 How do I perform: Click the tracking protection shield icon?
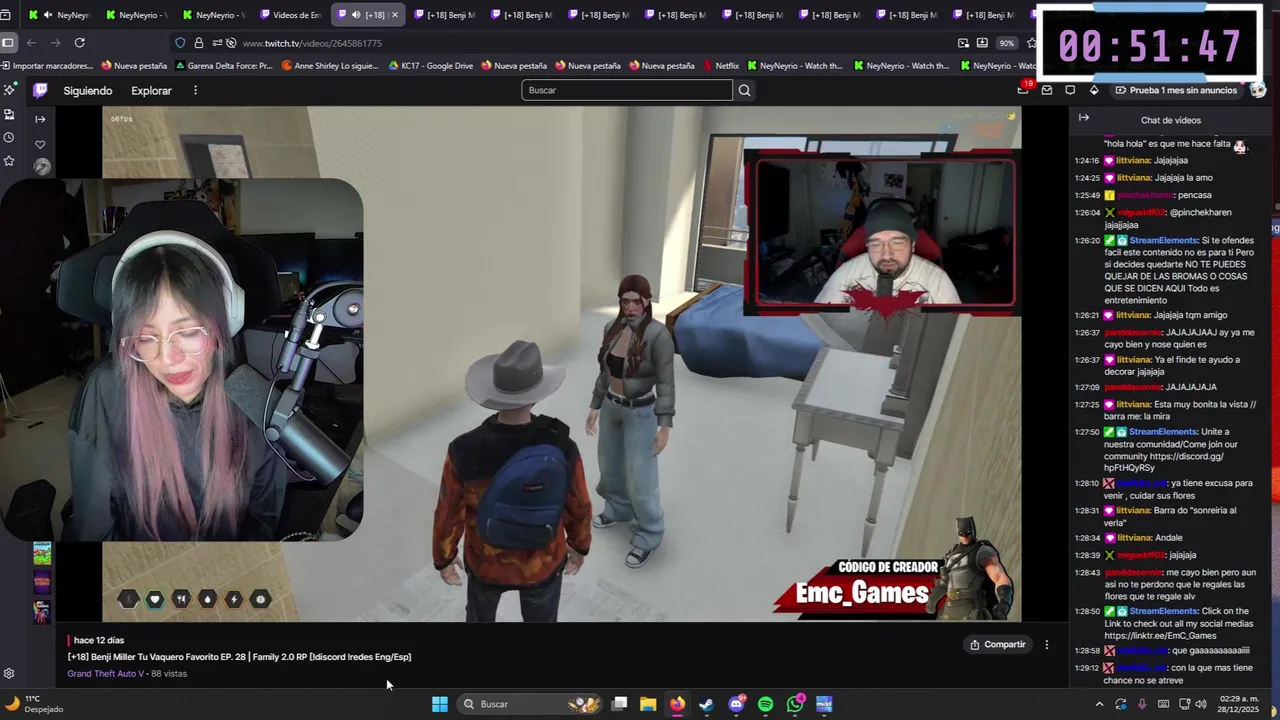[180, 43]
